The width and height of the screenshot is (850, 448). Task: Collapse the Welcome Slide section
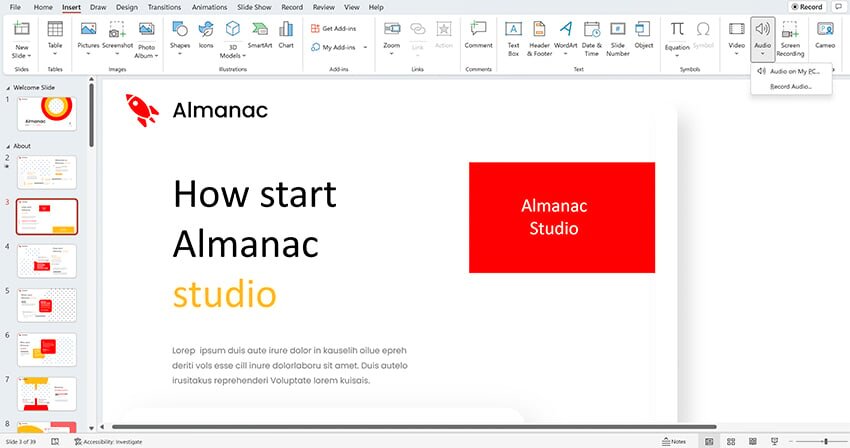[7, 87]
